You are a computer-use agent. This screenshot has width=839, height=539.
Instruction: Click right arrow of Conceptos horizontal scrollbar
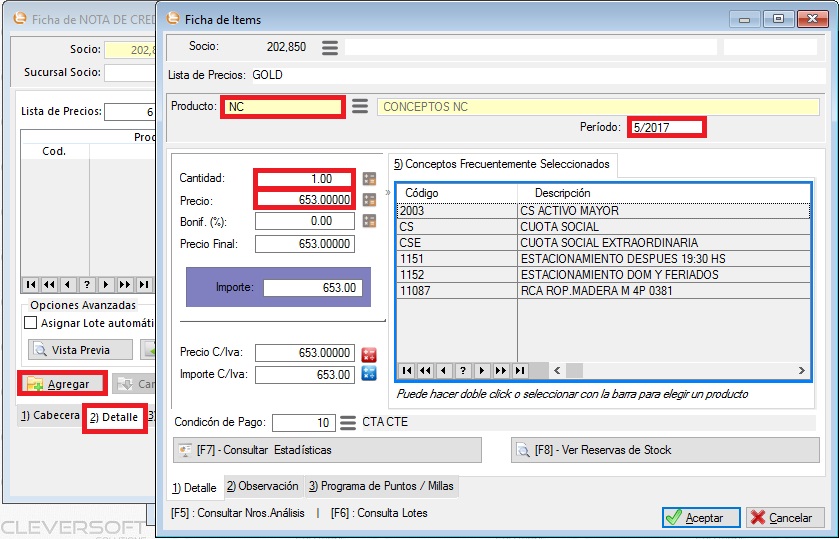tap(801, 370)
